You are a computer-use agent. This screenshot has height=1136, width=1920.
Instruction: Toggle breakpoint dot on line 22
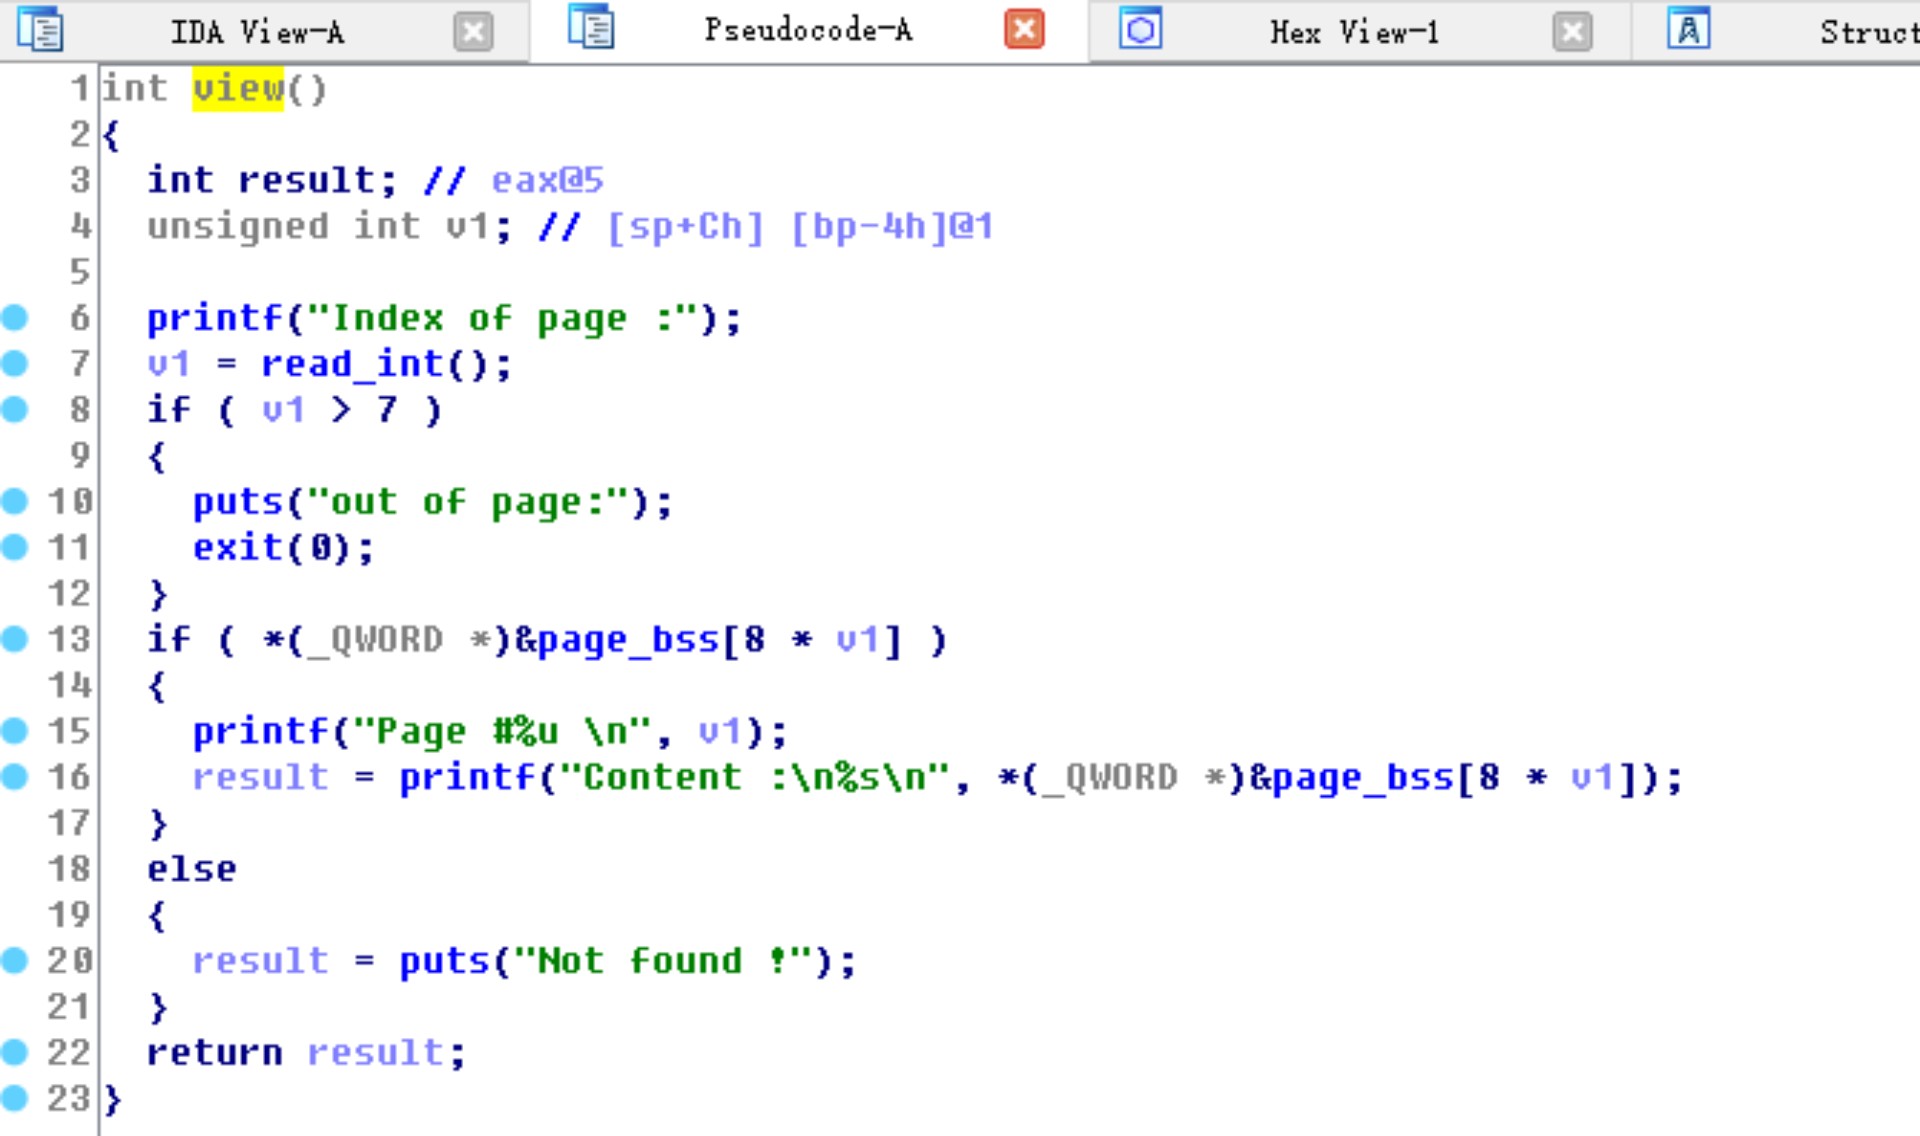pos(15,1052)
